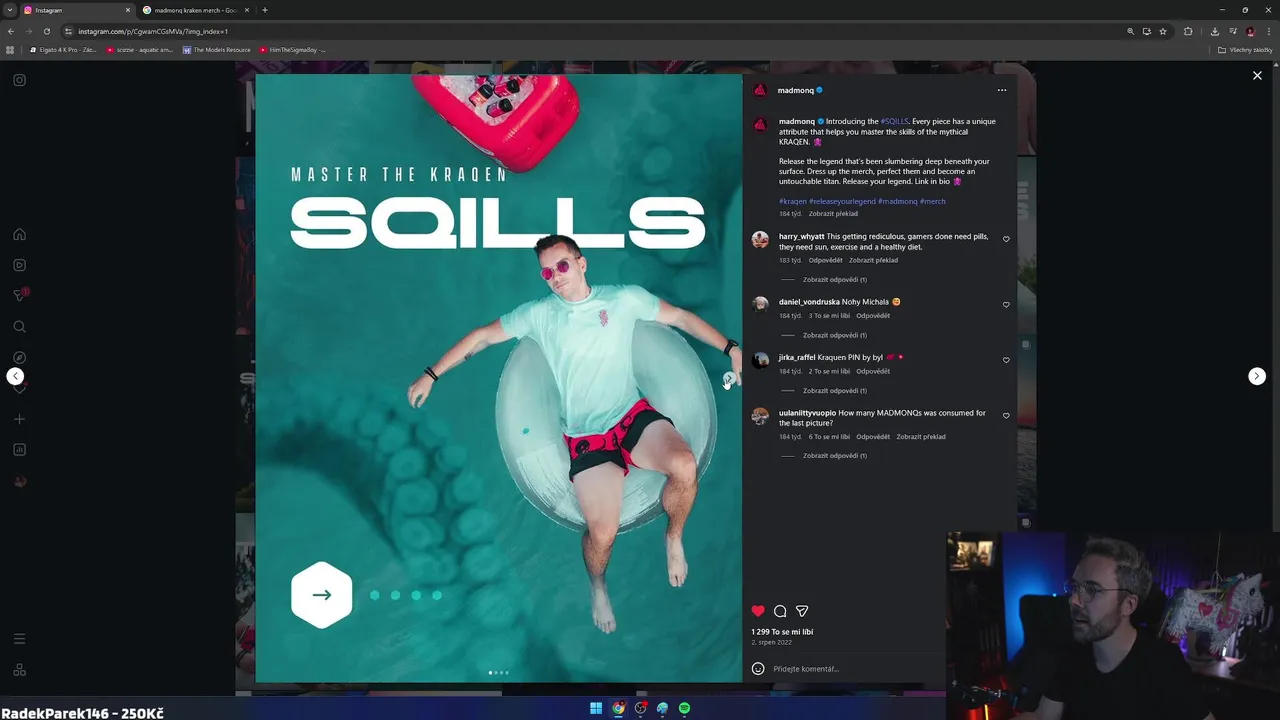Screen dimensions: 1280x720
Task: Open the Elgato 4K Pro bookmark
Action: point(63,49)
